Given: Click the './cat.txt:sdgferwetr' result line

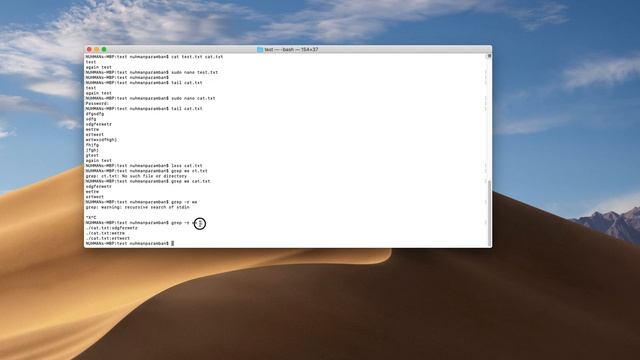Looking at the screenshot, I should pyautogui.click(x=111, y=228).
